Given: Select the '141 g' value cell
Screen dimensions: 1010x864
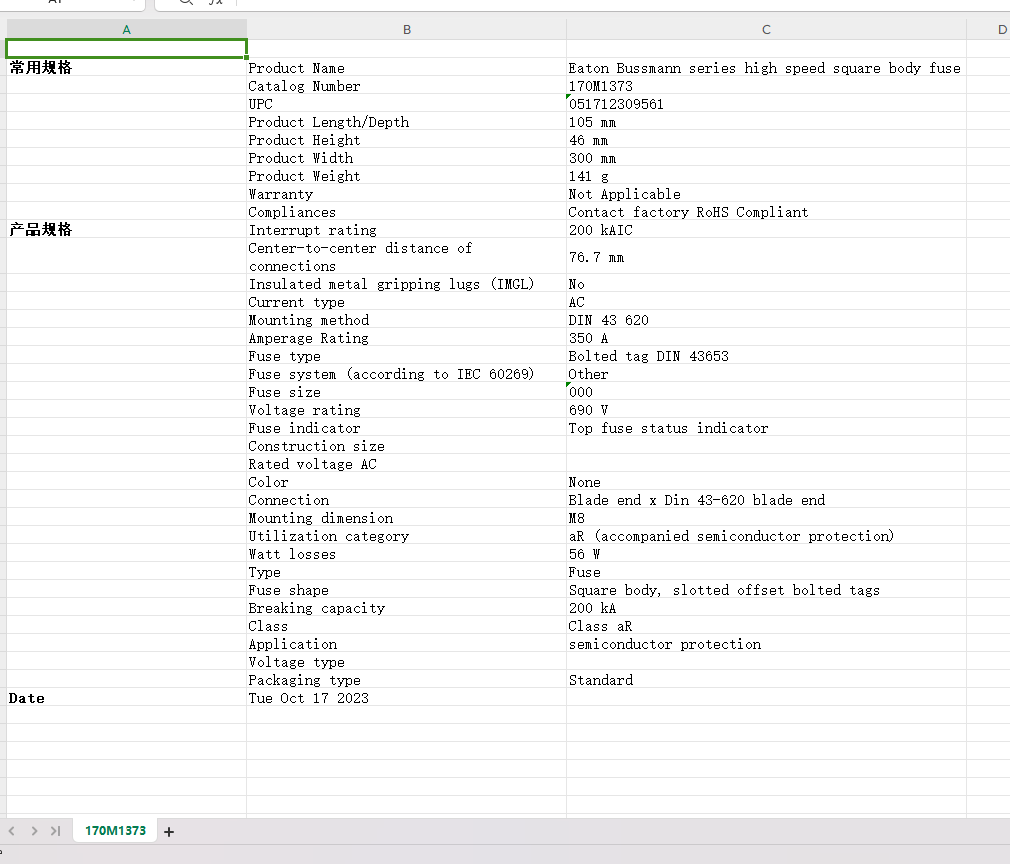Looking at the screenshot, I should click(766, 176).
